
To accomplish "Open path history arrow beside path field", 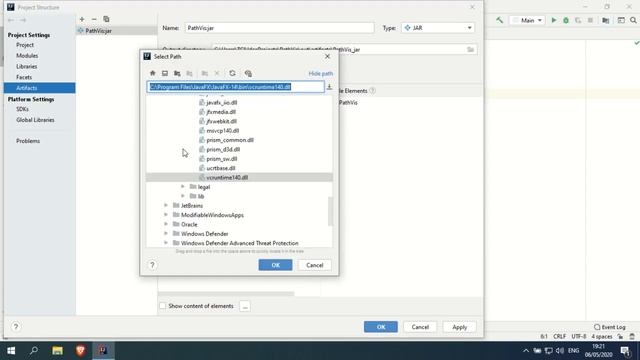I will pos(329,87).
